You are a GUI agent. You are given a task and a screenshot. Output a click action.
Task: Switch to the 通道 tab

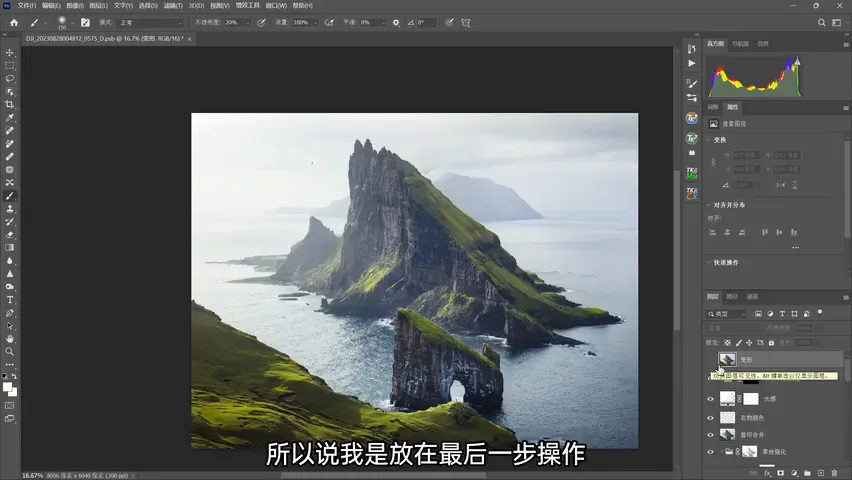(752, 297)
